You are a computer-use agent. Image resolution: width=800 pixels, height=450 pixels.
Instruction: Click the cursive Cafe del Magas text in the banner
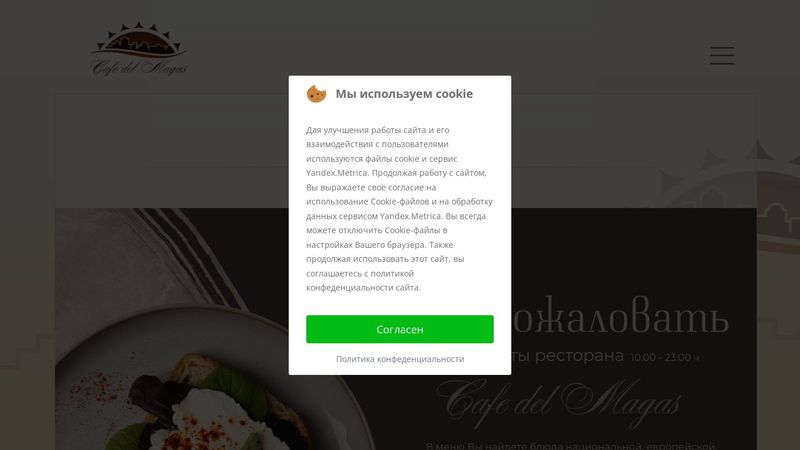coord(559,401)
